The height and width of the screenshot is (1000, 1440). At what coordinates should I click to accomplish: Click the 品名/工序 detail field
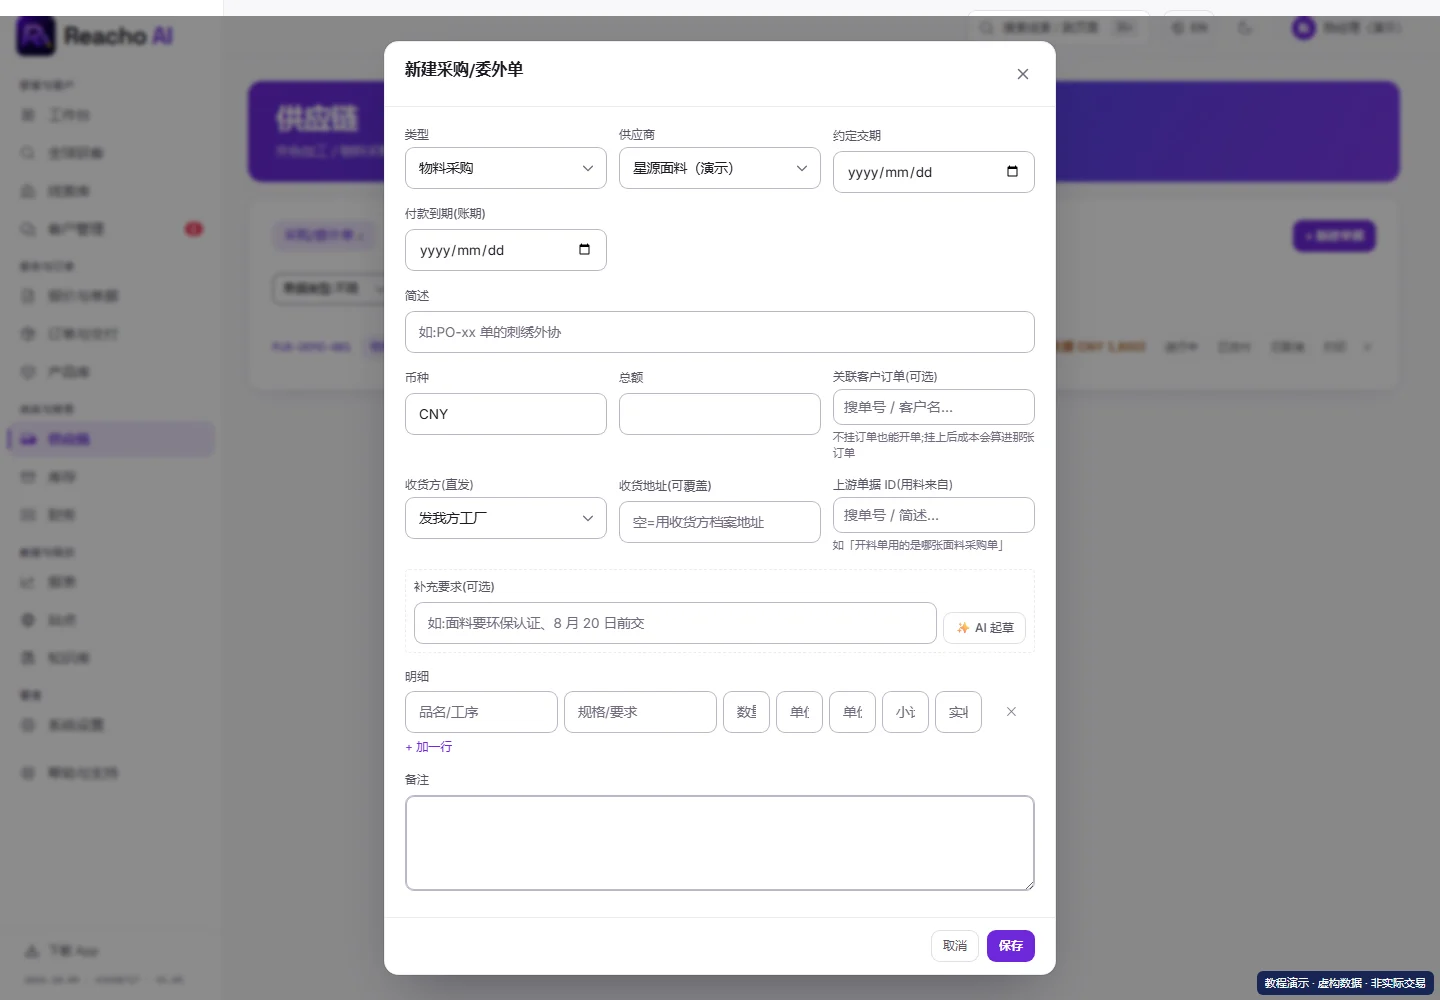(x=481, y=712)
